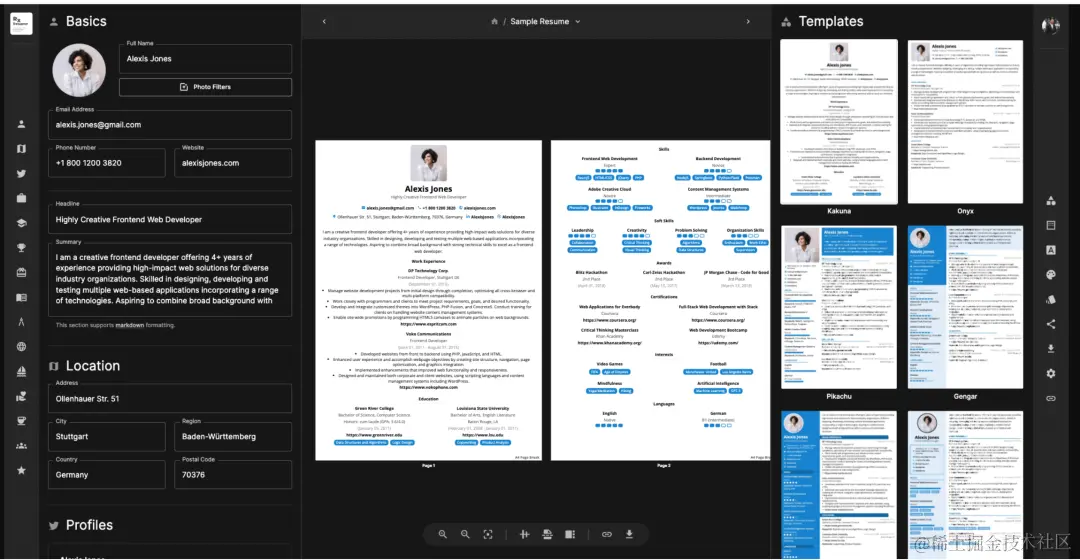Open Education via sidebar graduation cap icon
This screenshot has width=1080, height=560.
(x=21, y=223)
